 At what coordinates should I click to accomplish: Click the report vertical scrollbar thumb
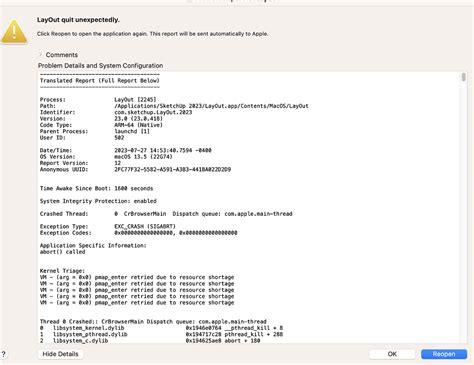click(x=463, y=77)
